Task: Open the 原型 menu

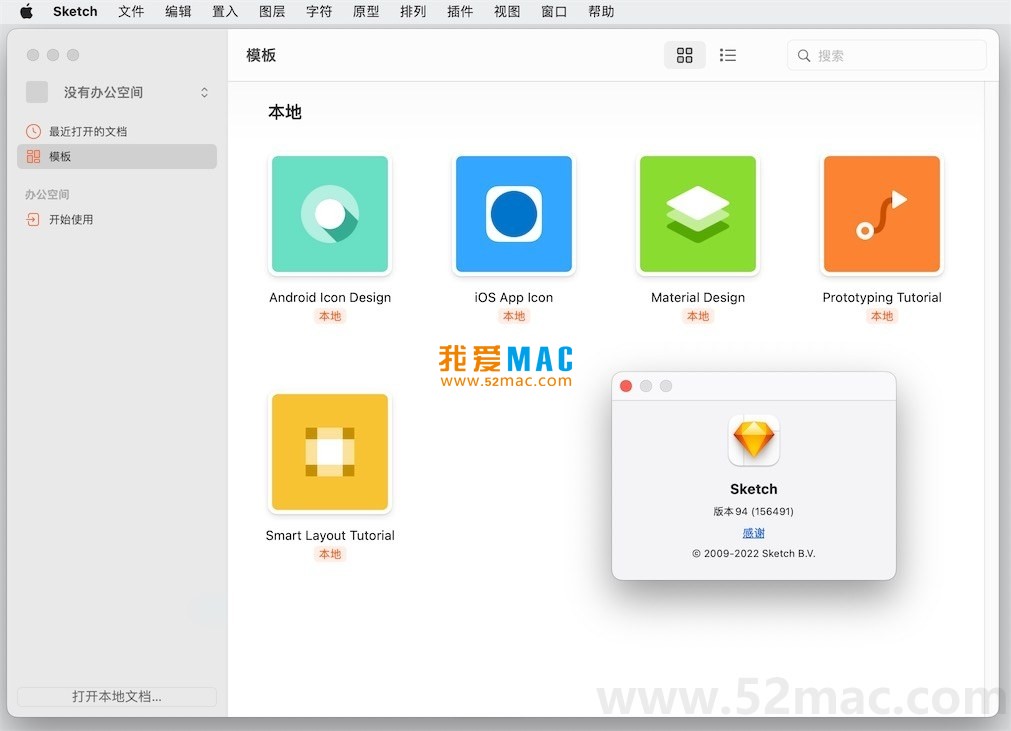Action: click(366, 12)
